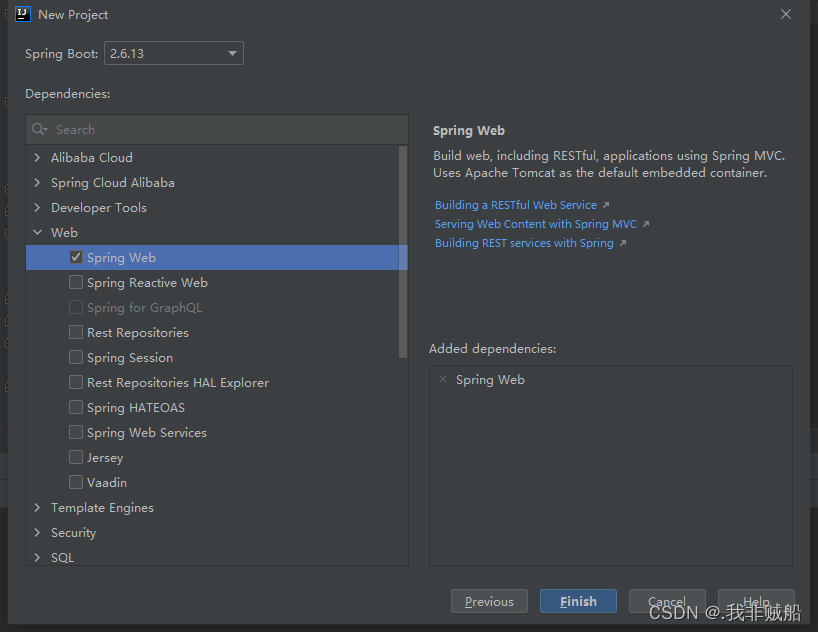Open Building a RESTful Web Service link
This screenshot has height=632, width=818.
515,205
